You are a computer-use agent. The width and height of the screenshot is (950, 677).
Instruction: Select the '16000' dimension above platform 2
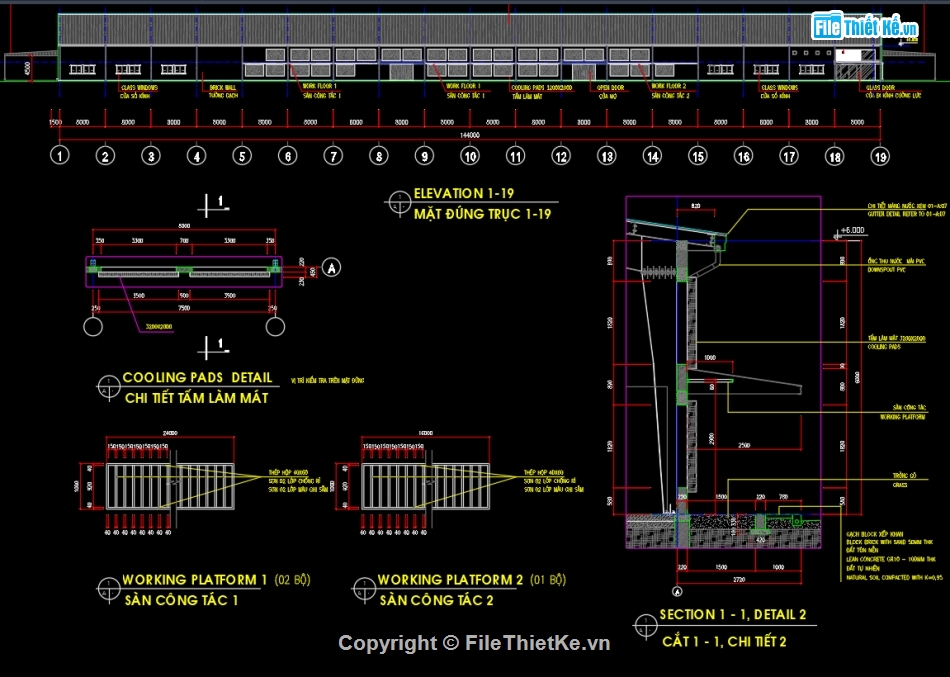coord(426,433)
